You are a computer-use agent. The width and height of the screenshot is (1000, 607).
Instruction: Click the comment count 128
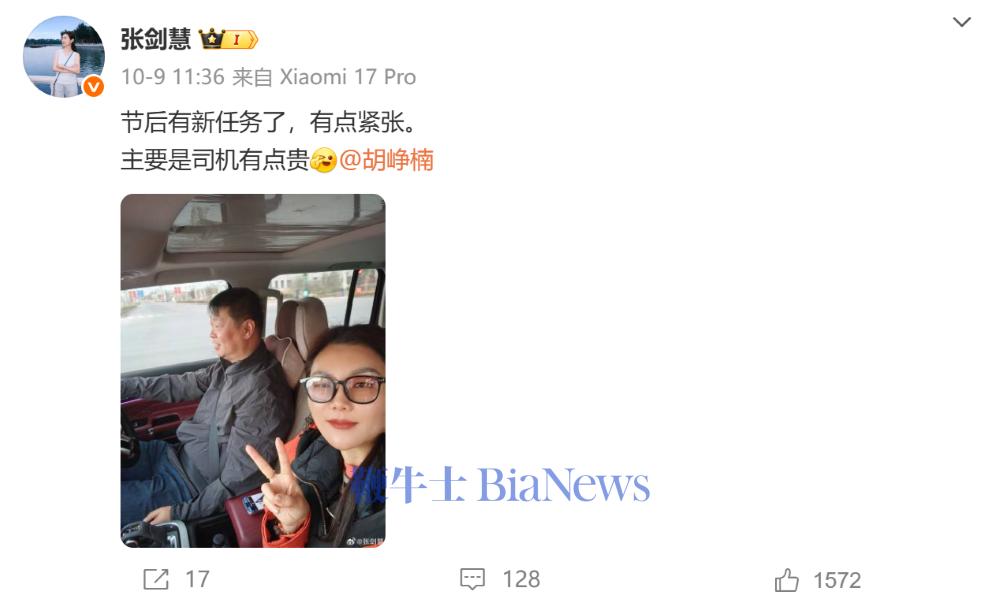coord(521,579)
